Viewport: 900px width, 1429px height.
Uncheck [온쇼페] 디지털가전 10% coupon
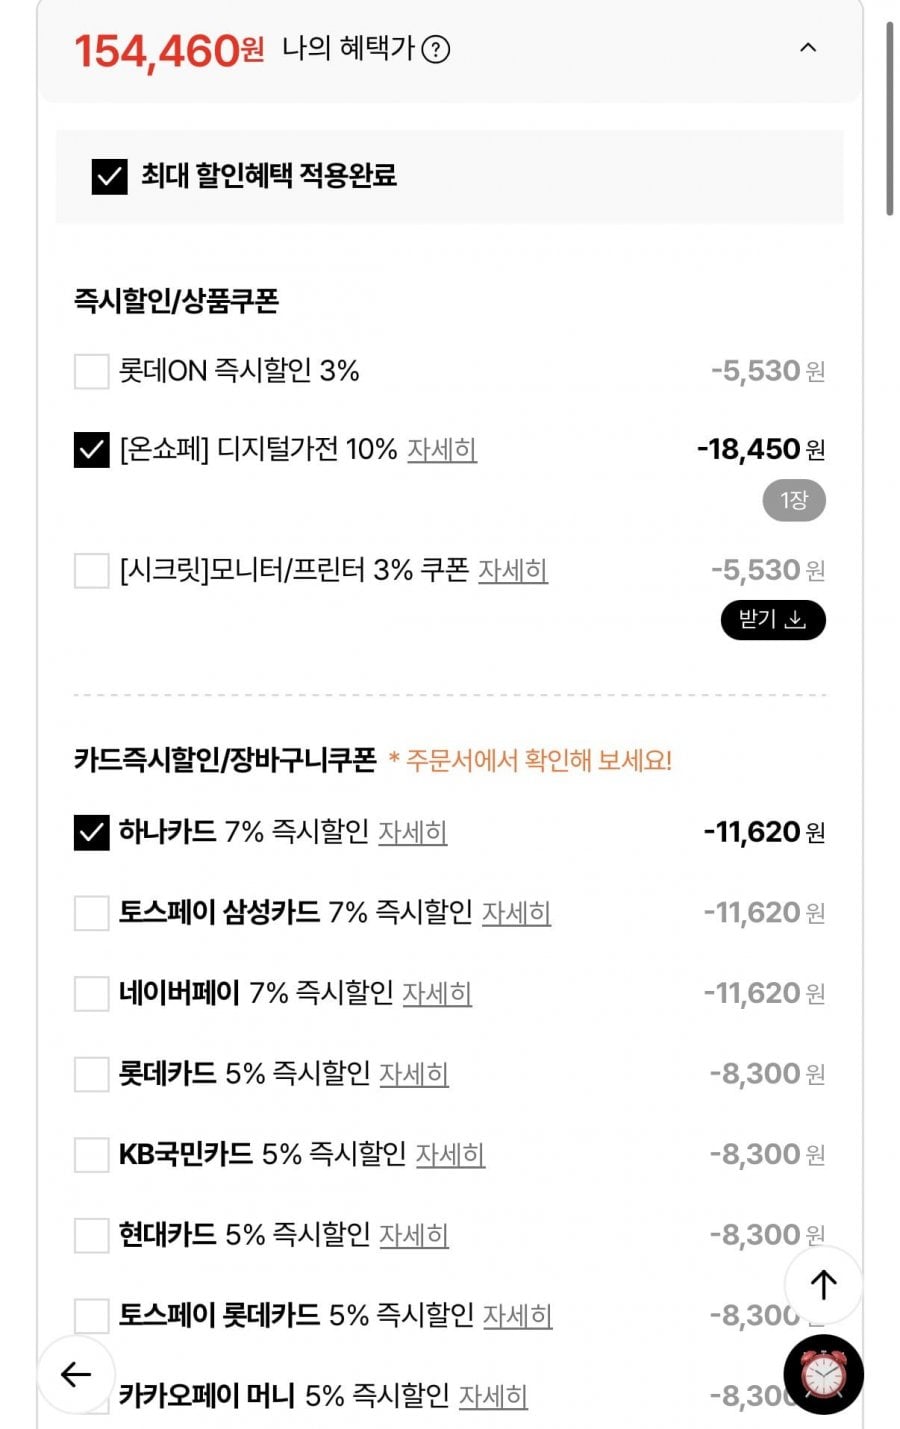point(91,450)
